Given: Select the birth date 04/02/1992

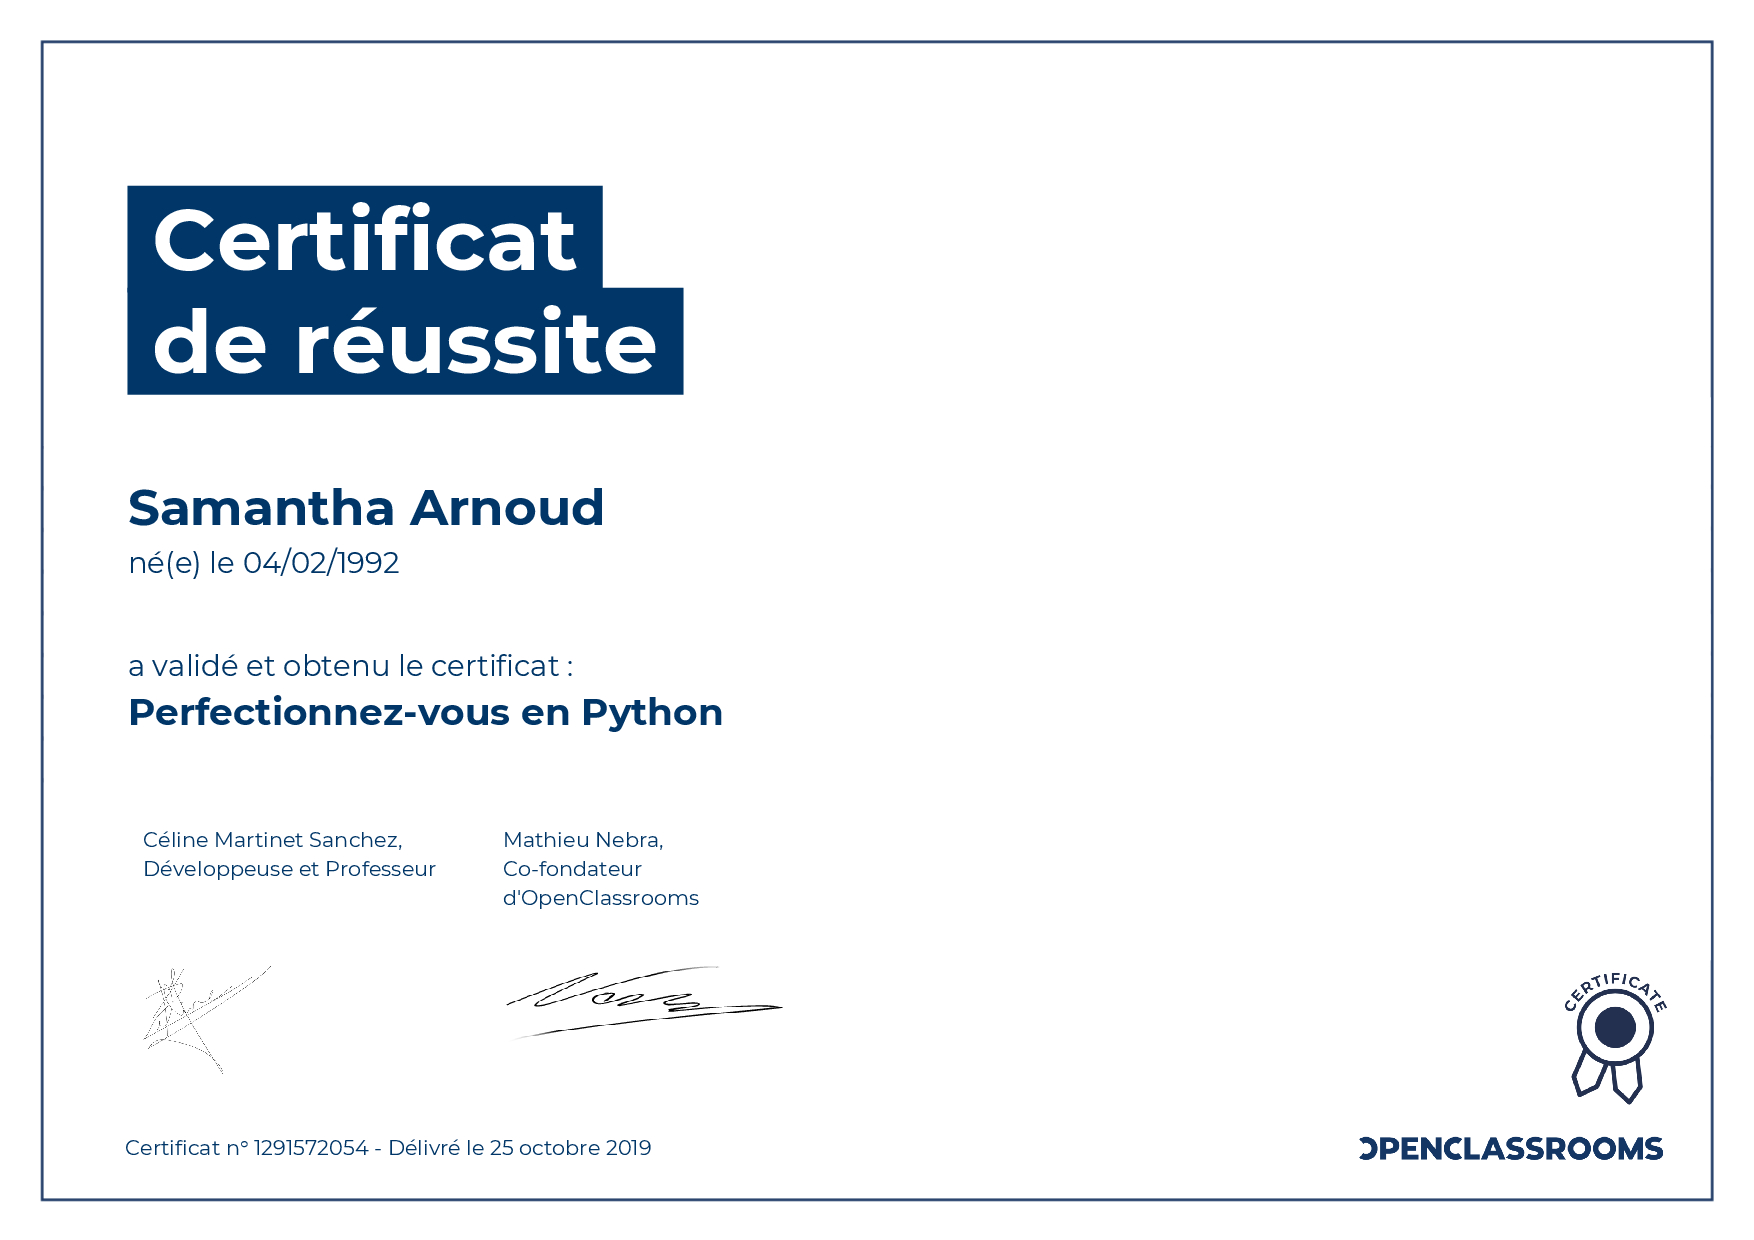Looking at the screenshot, I should pos(321,563).
